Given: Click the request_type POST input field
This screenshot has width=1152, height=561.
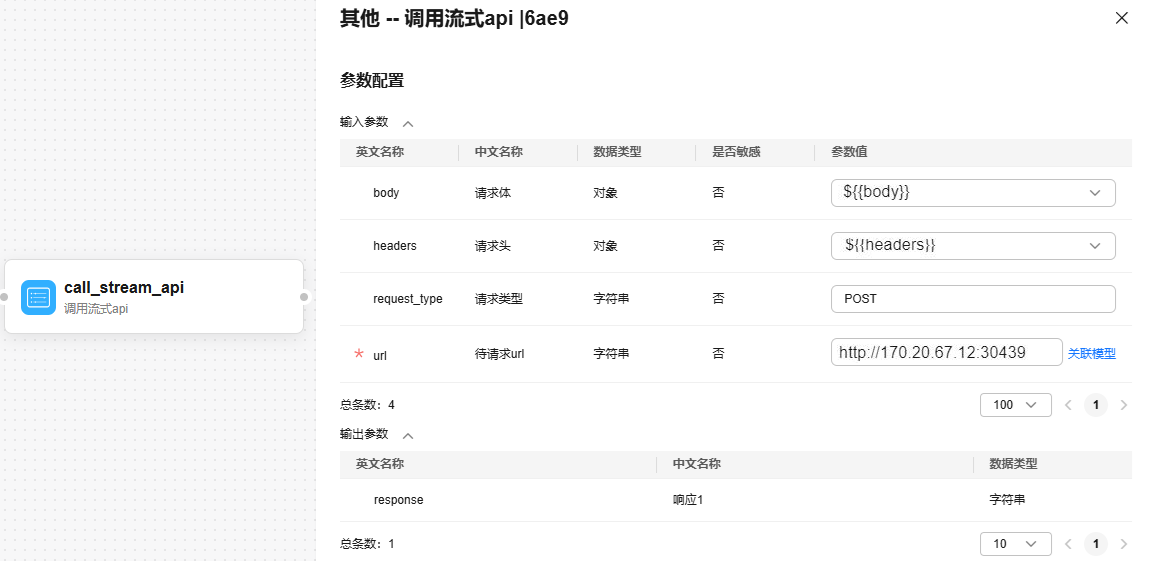Looking at the screenshot, I should click(x=972, y=298).
